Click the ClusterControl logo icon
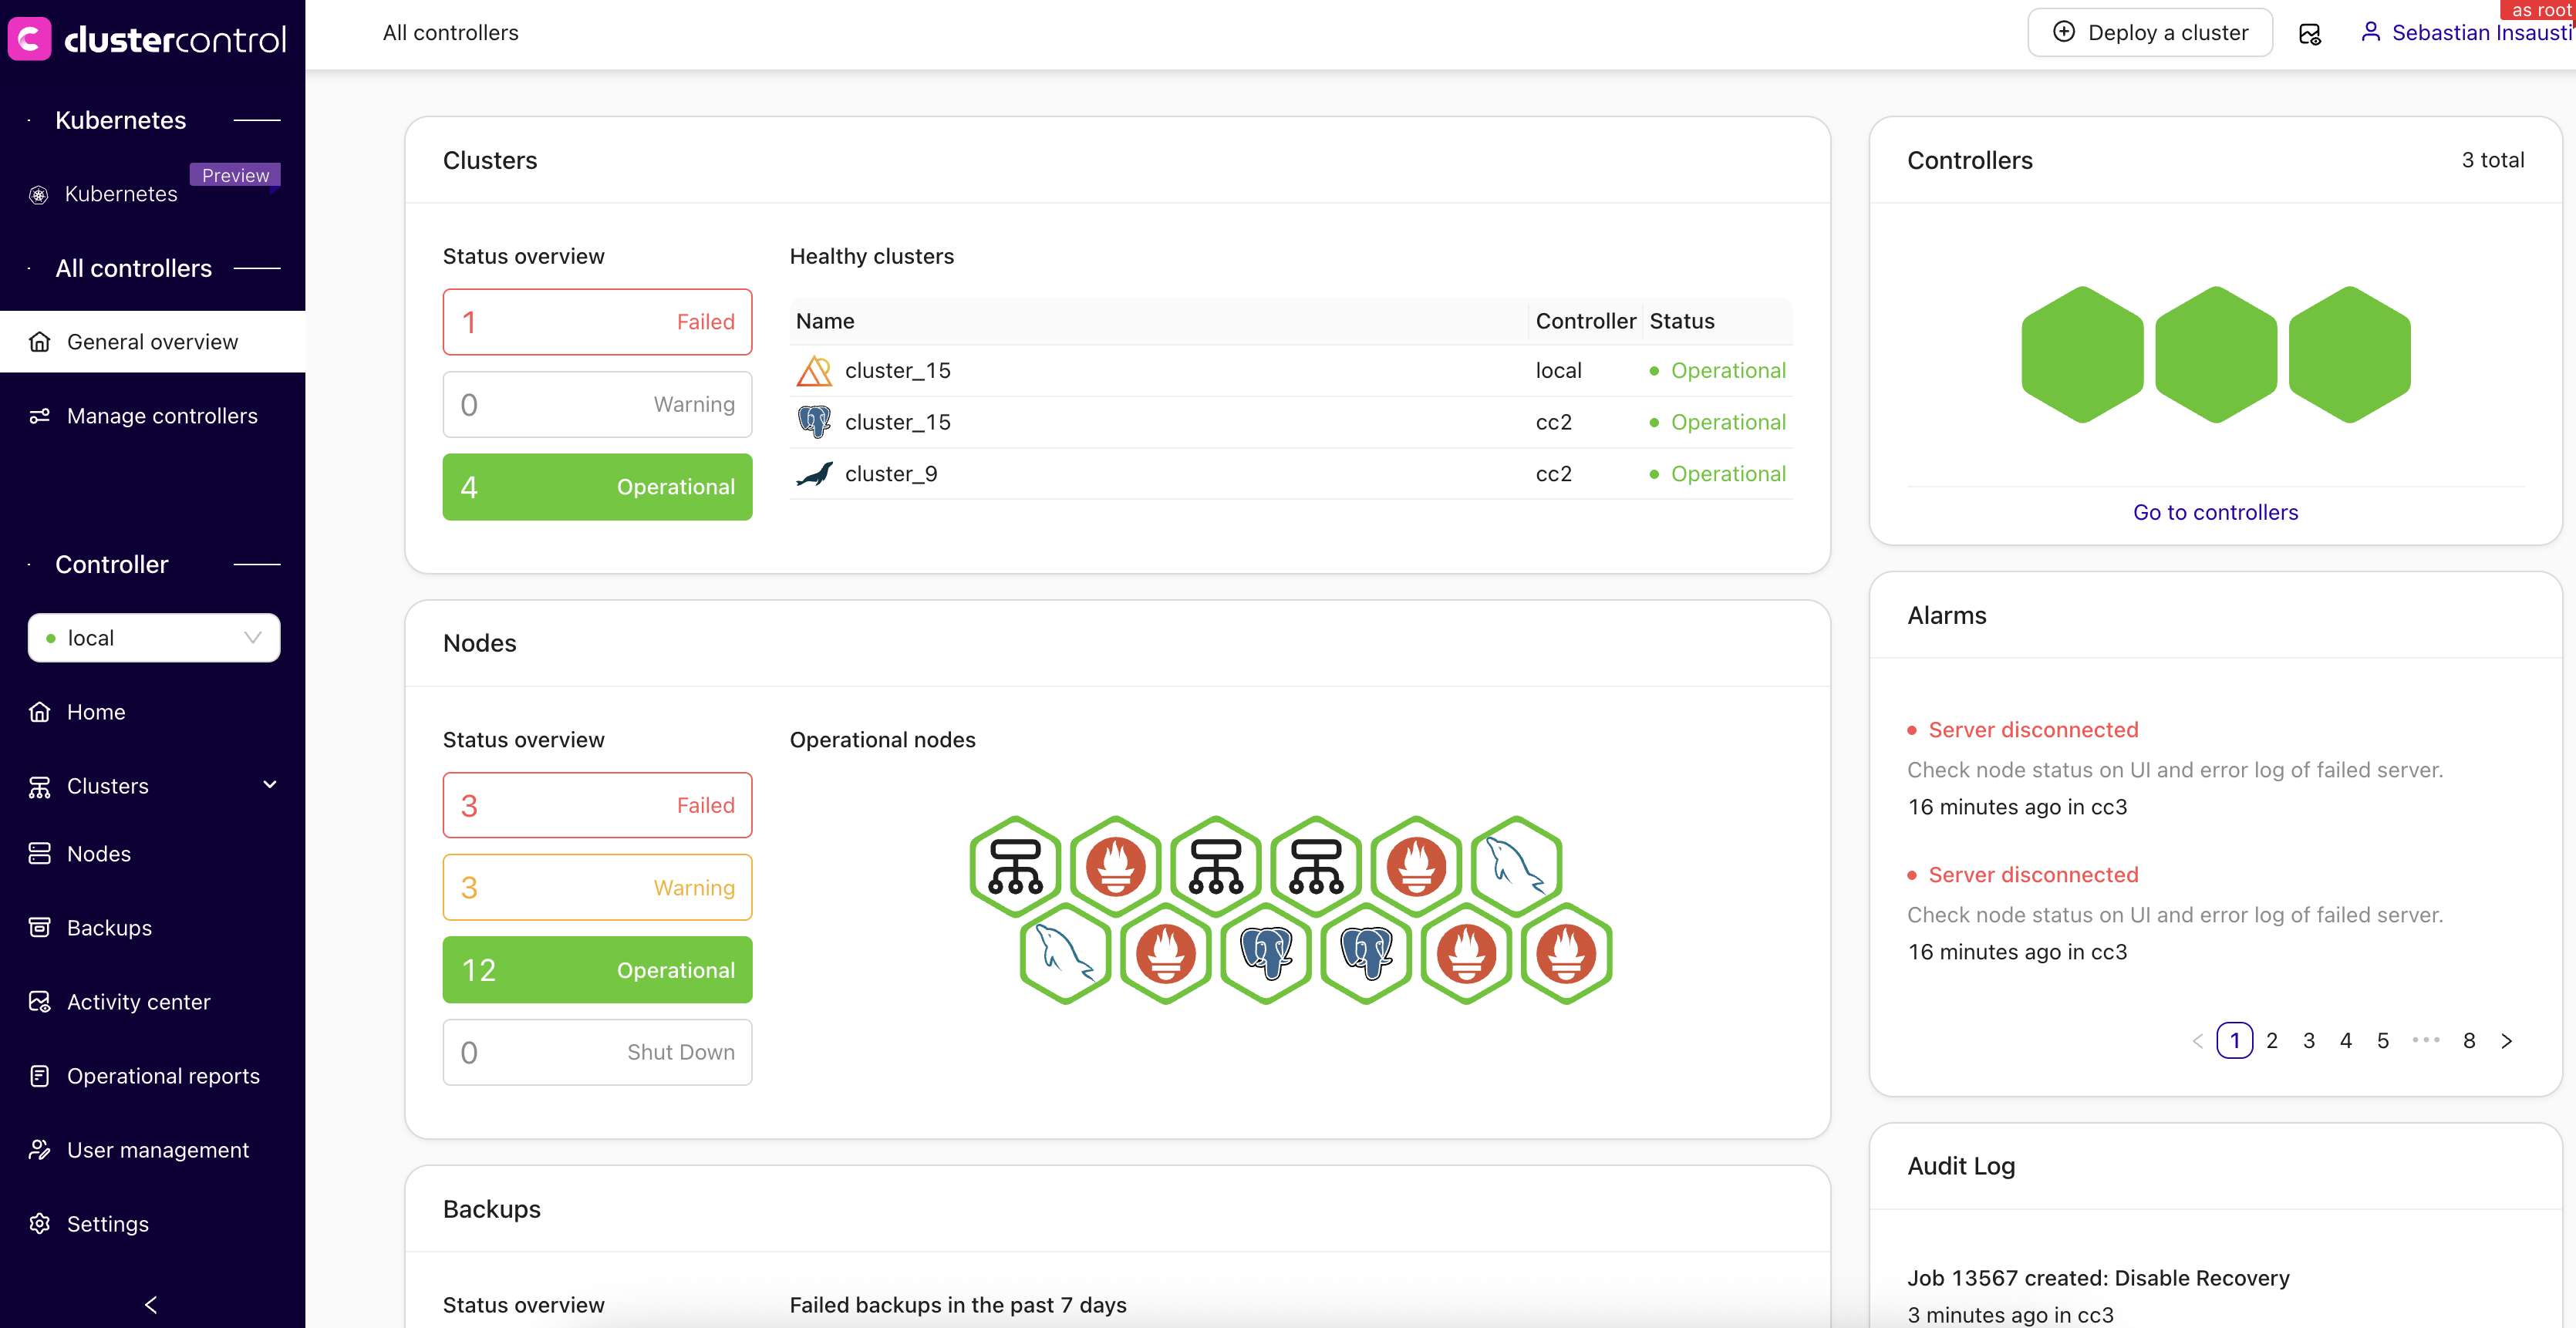Viewport: 2576px width, 1328px height. (30, 39)
